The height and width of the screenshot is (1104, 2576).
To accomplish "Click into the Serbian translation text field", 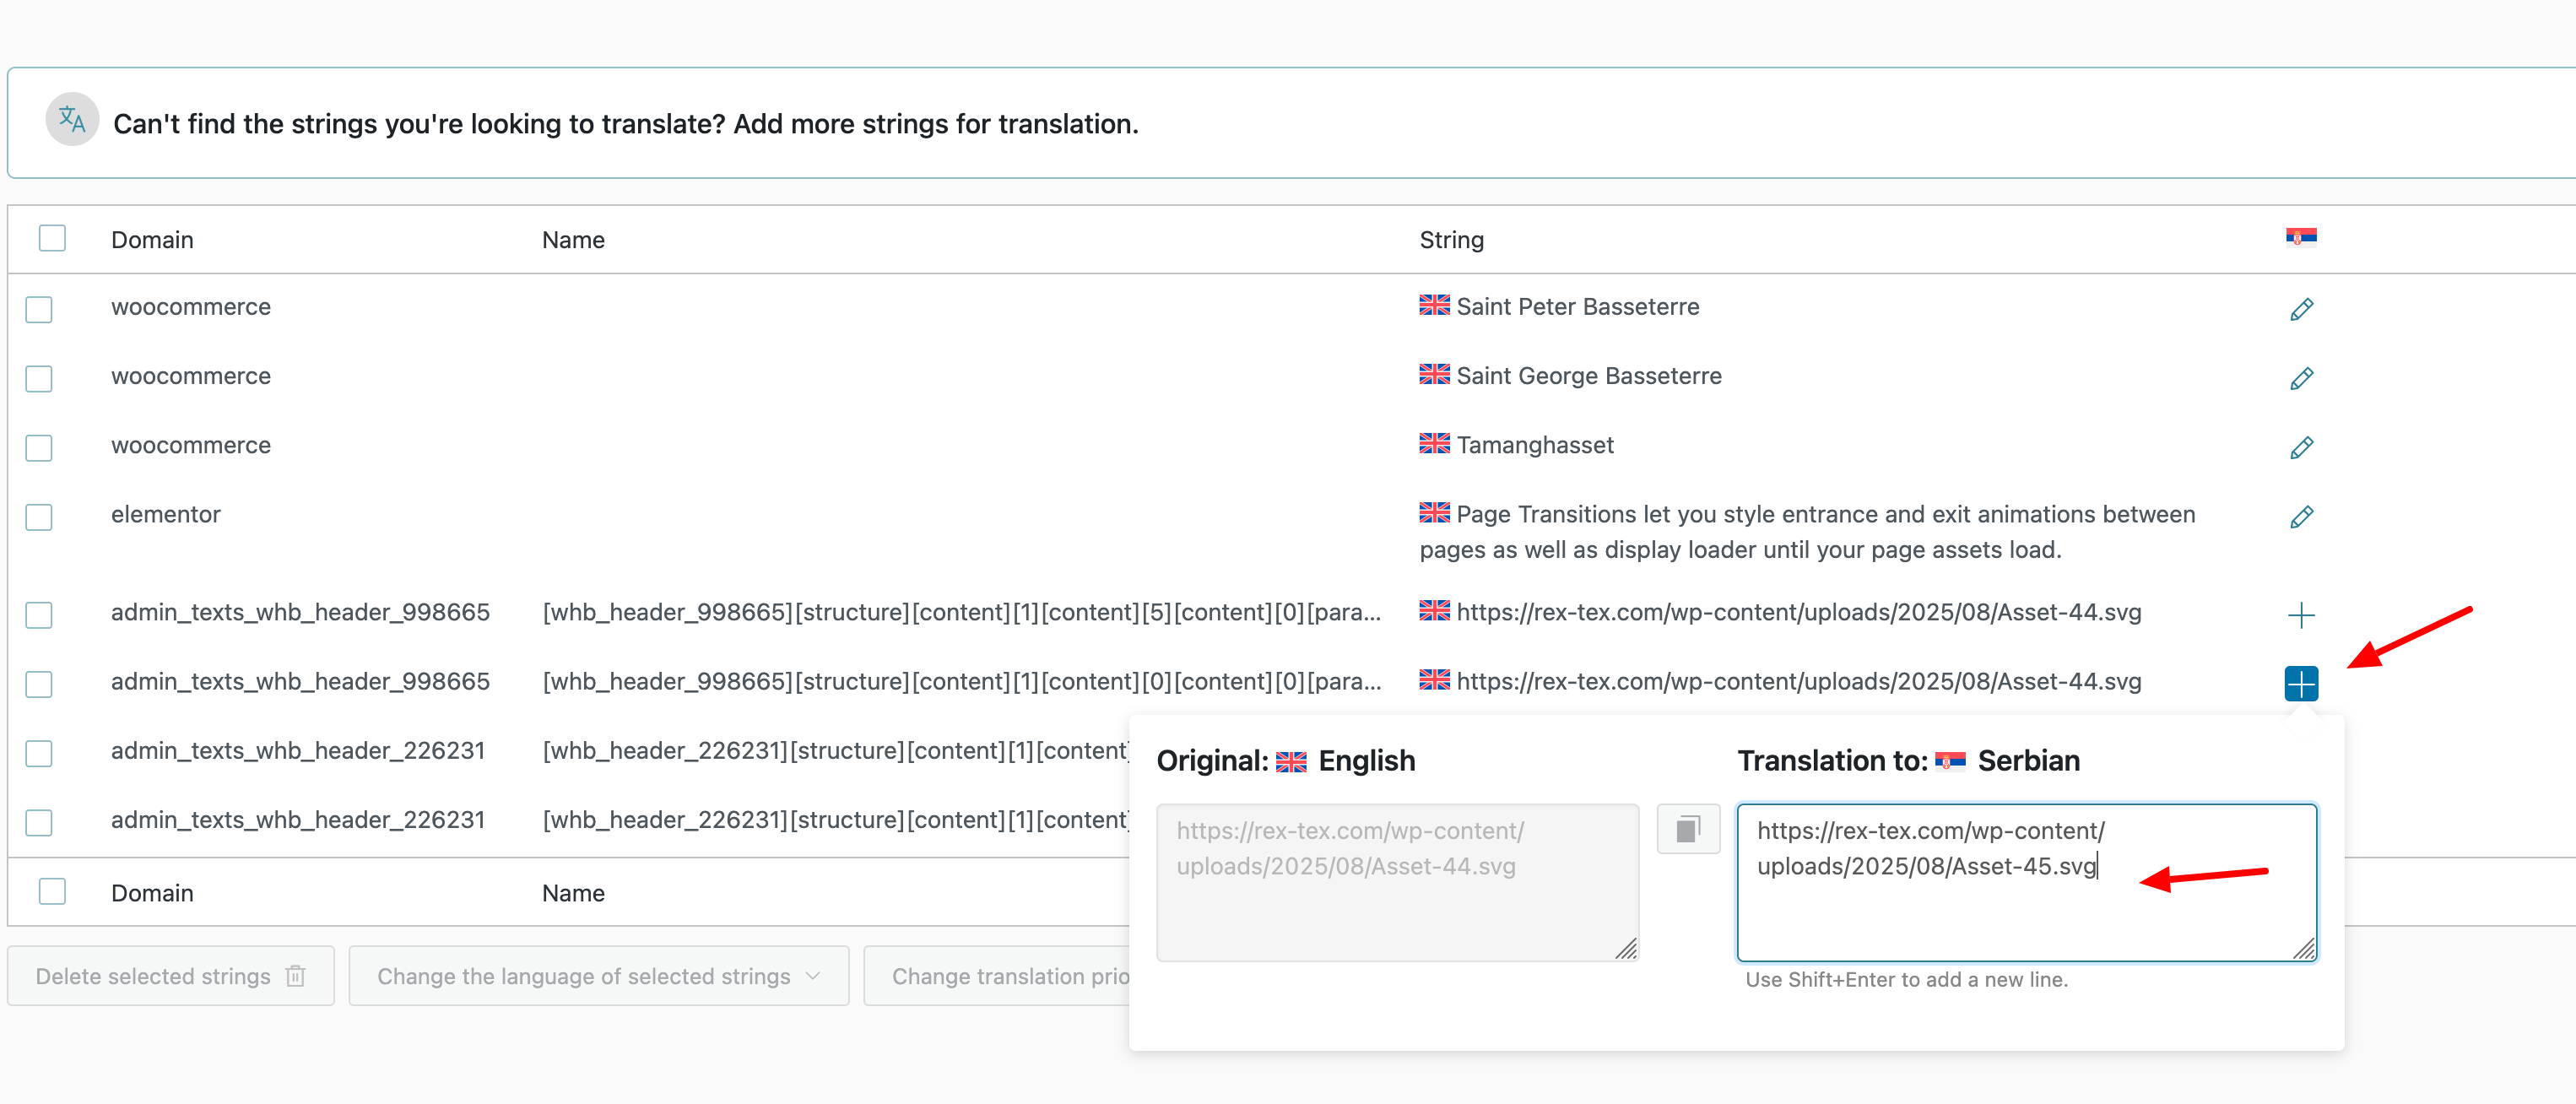I will coord(2026,900).
